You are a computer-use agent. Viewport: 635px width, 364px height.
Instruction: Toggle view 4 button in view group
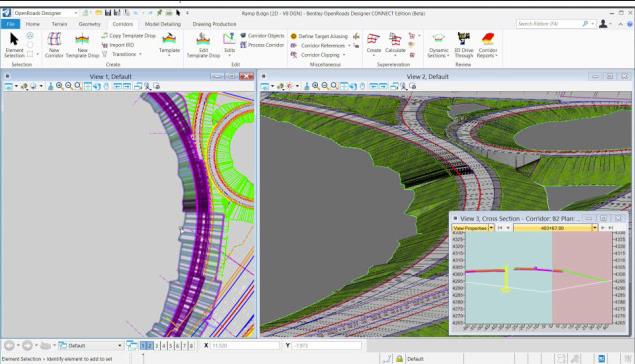click(164, 346)
